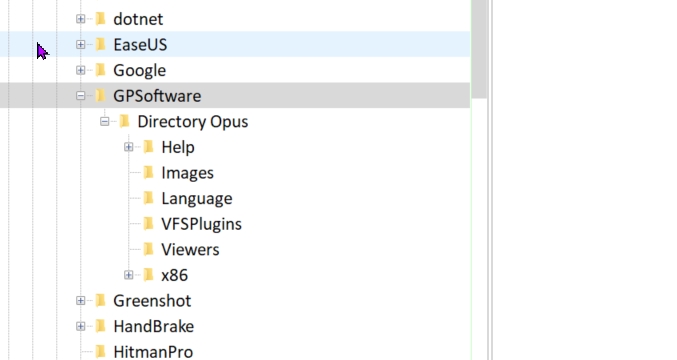Select the x86 tree label
This screenshot has width=677, height=360.
tap(174, 275)
